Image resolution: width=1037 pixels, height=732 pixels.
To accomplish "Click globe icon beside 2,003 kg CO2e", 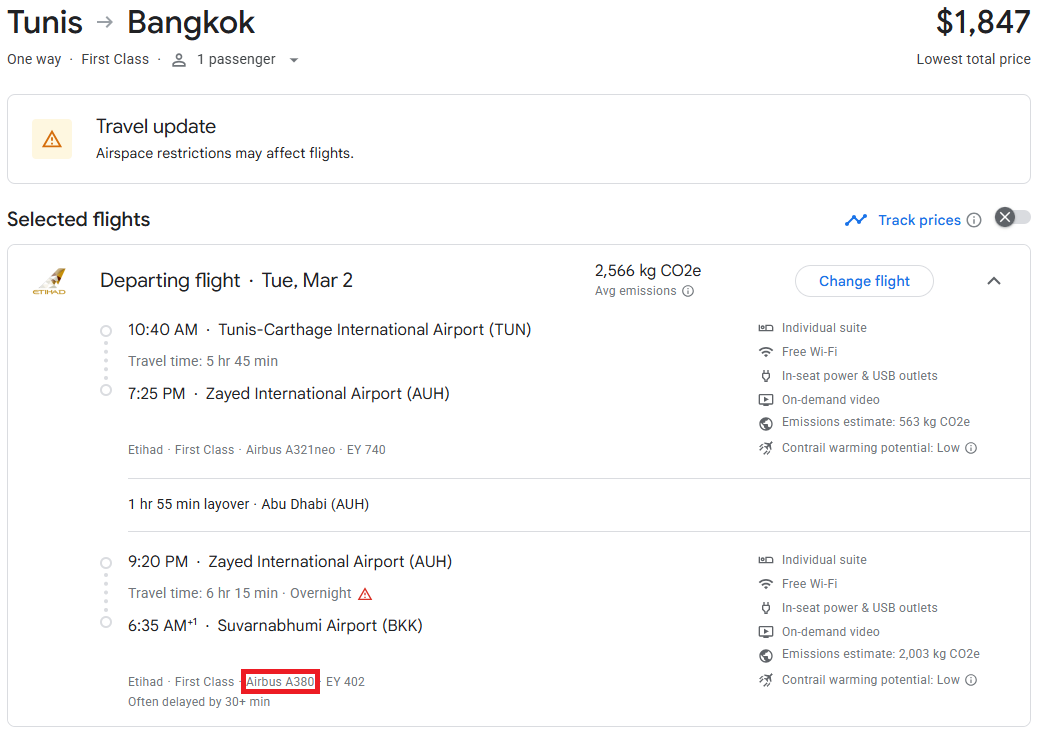I will coord(765,655).
